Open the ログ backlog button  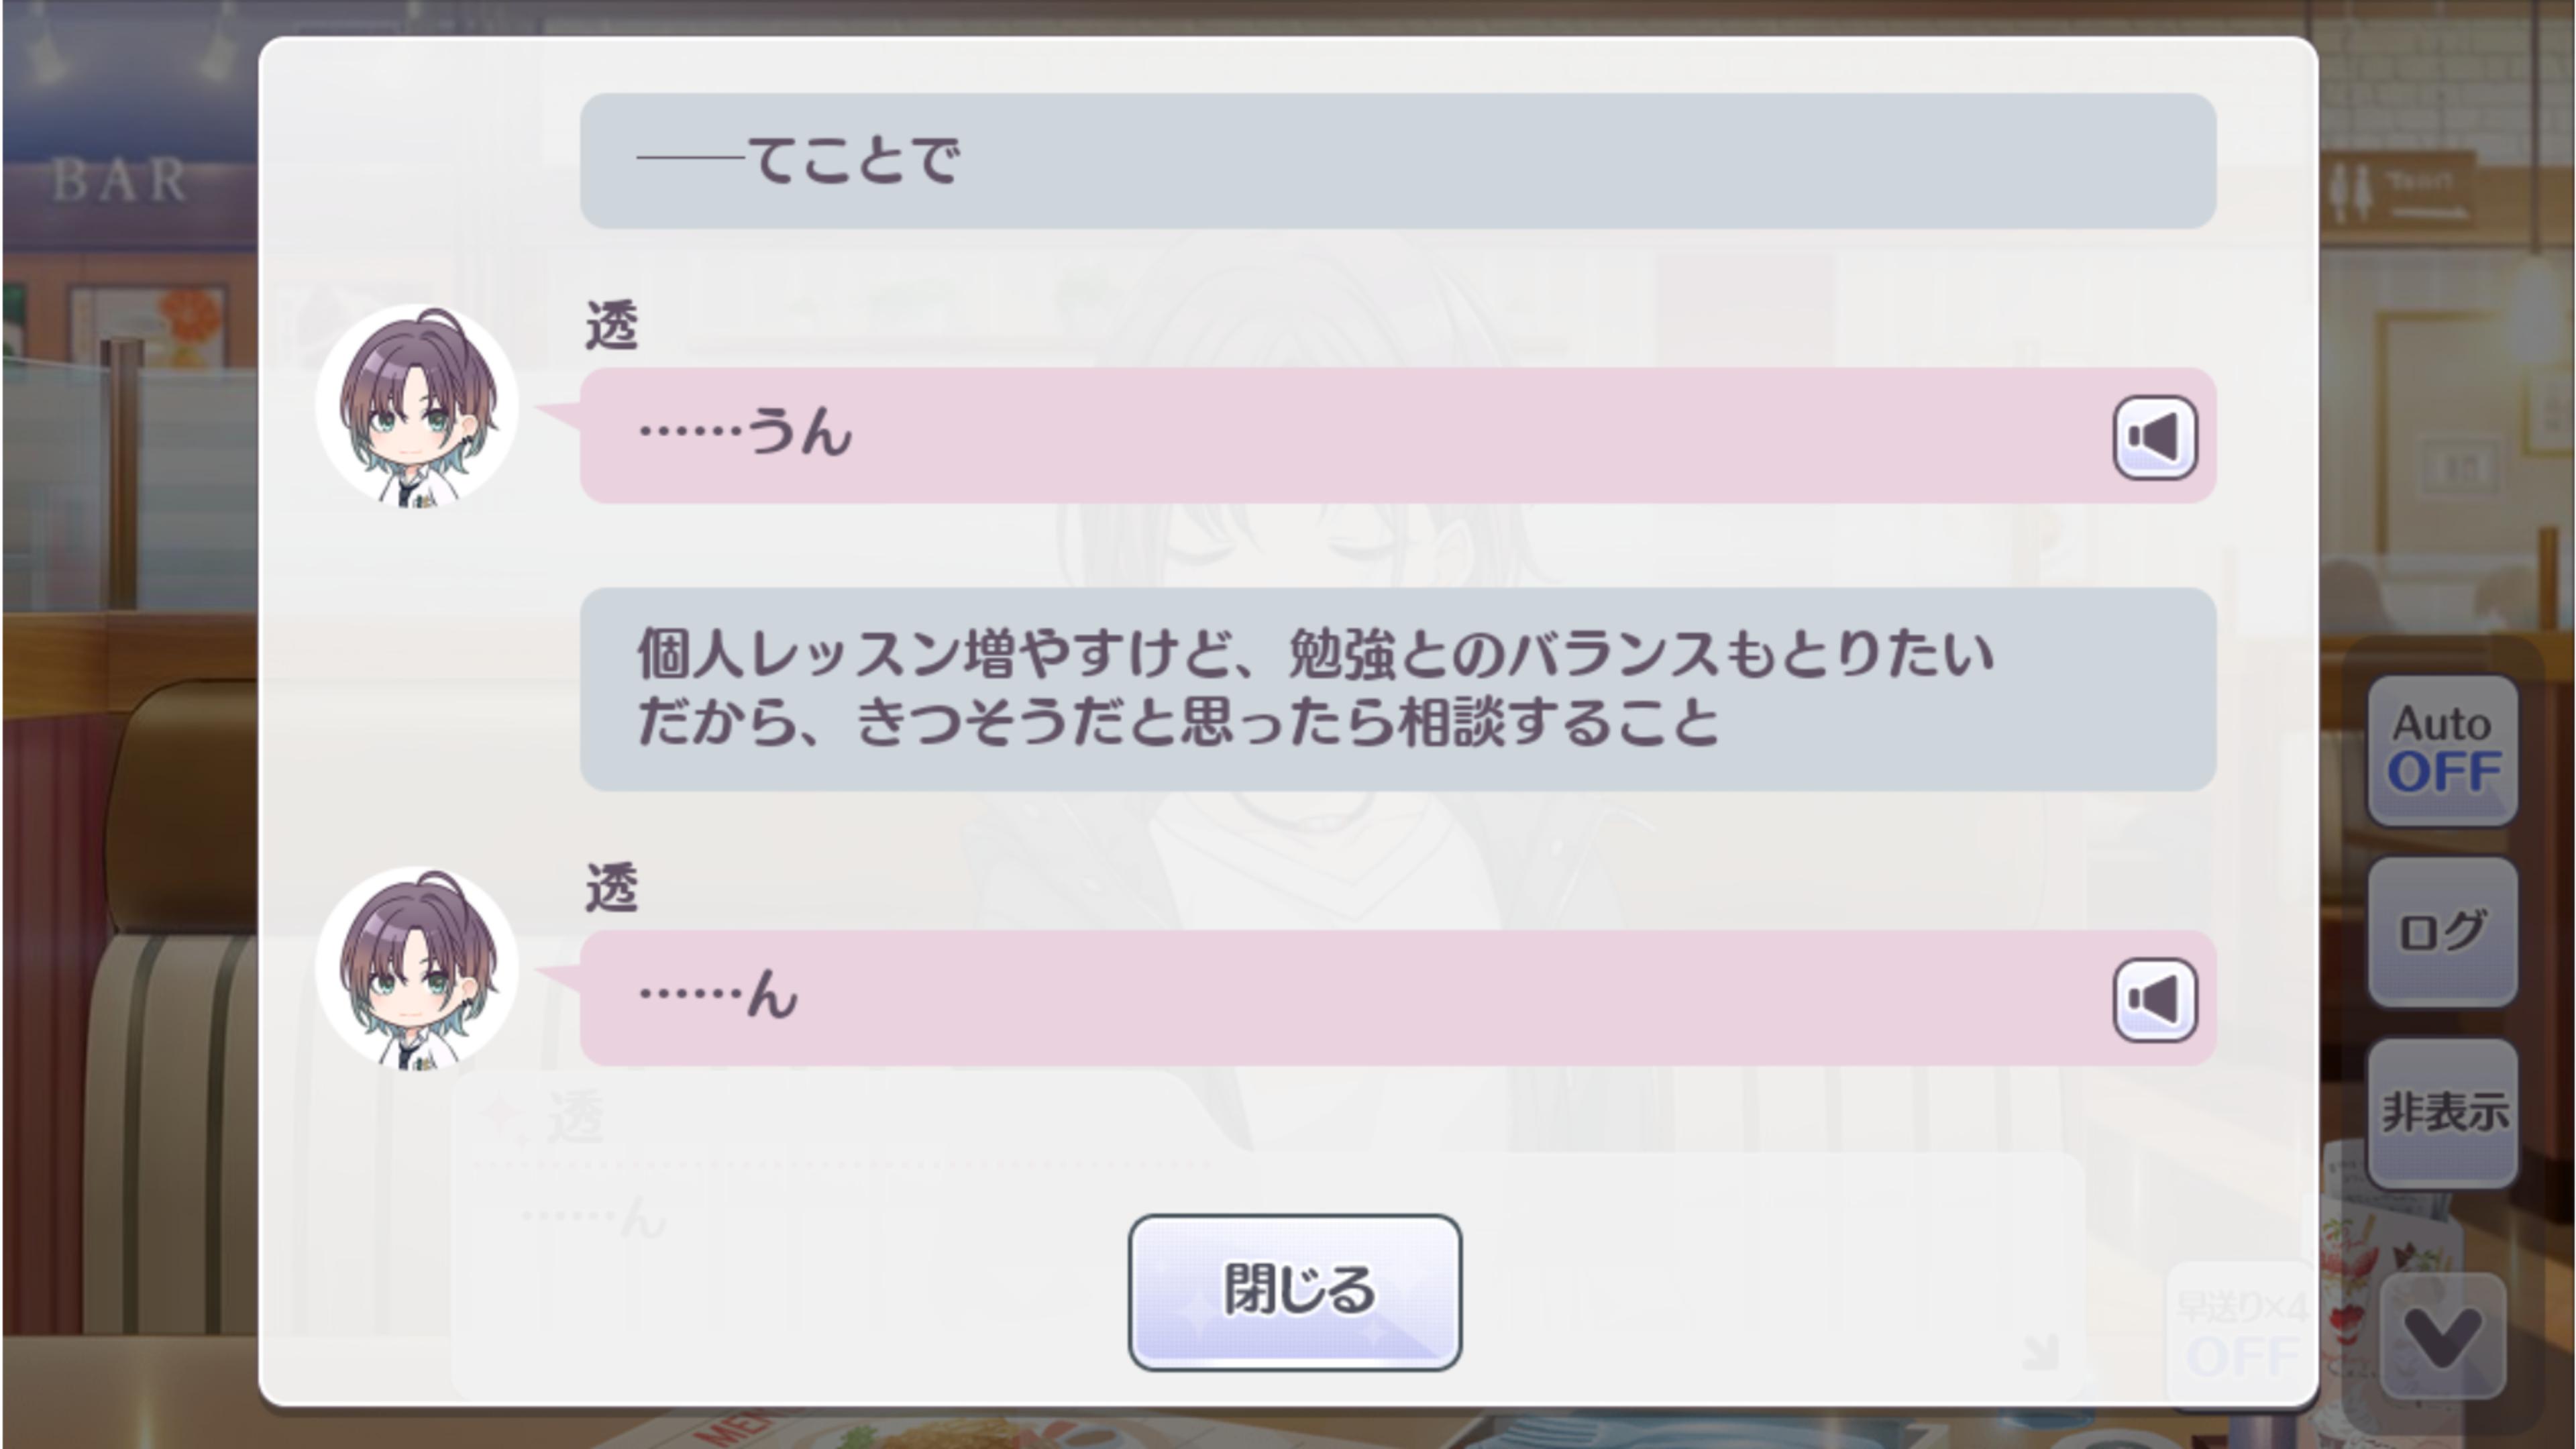pos(2441,931)
